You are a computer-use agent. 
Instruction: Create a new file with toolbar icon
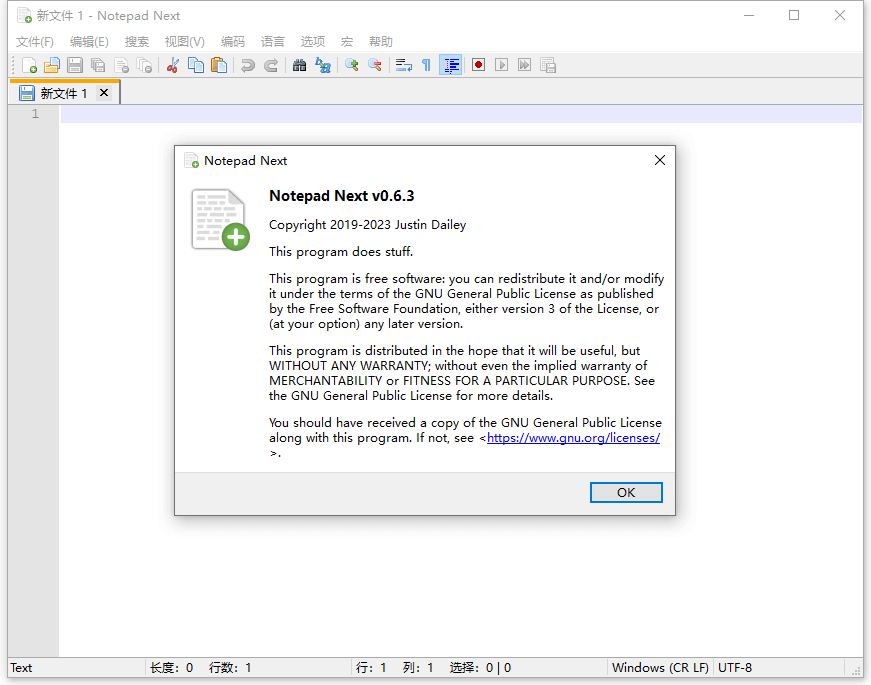click(x=29, y=66)
